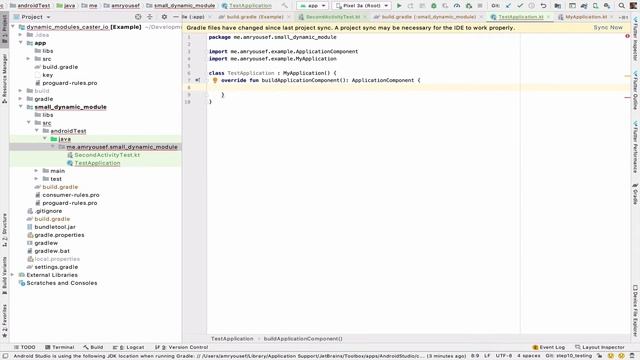Screen dimensions: 640x360
Task: Open the Event Log
Action: point(549,347)
